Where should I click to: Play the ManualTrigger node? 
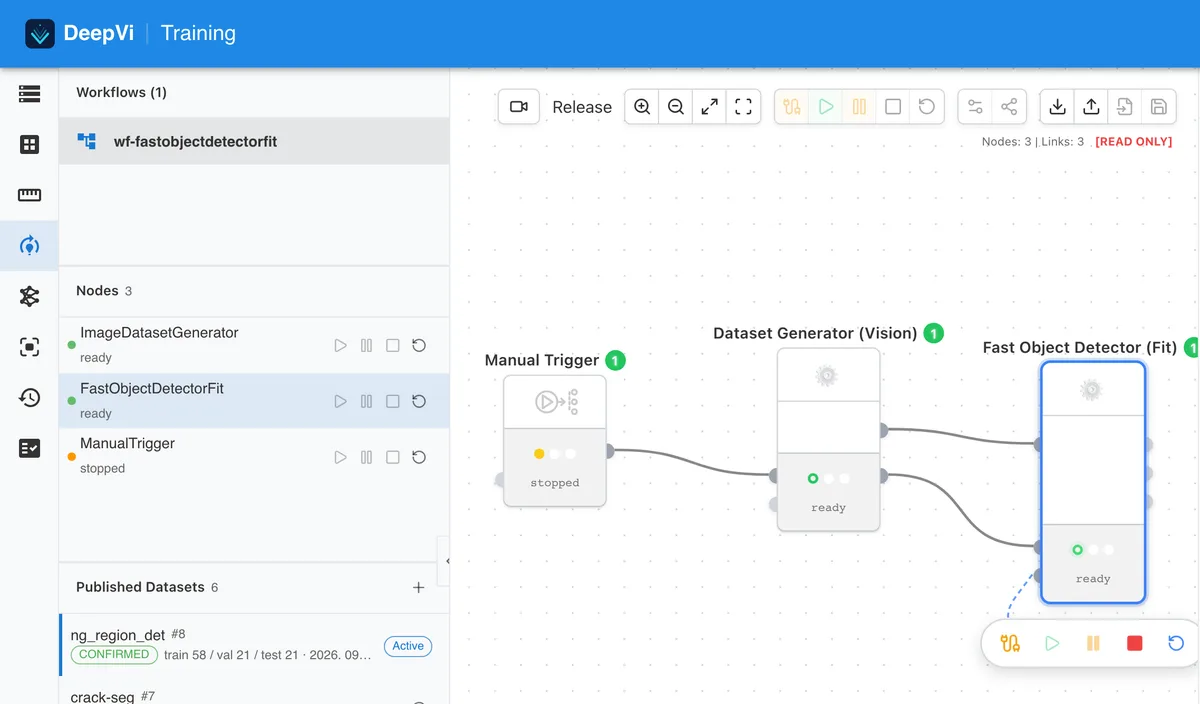(340, 457)
